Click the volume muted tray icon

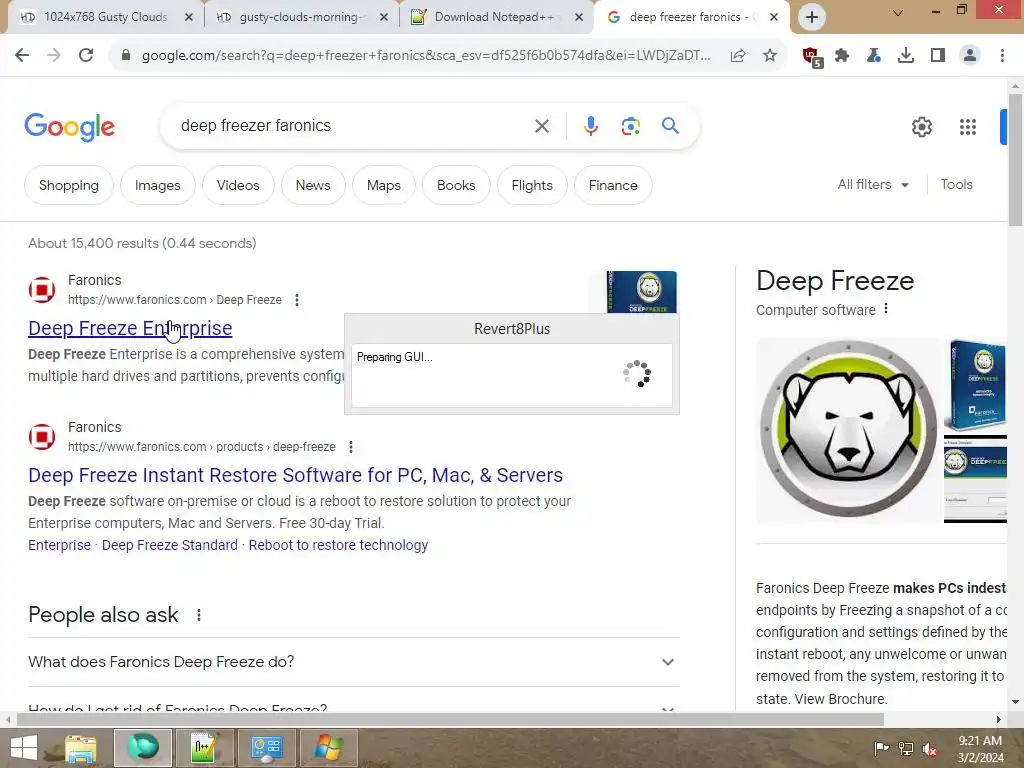pyautogui.click(x=930, y=749)
